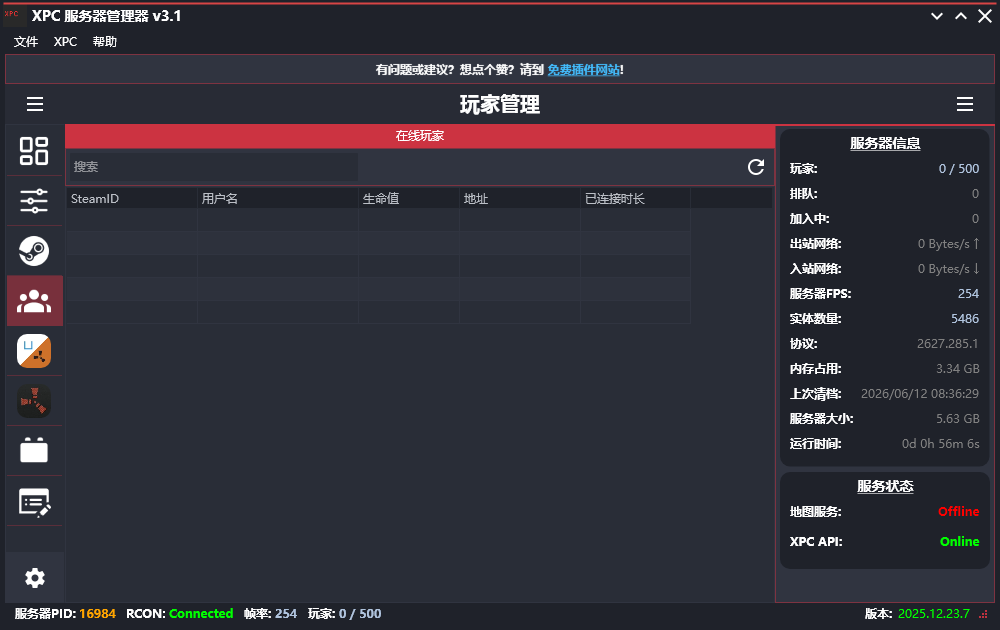Sort by the 已连接时长 column header
Image resolution: width=1000 pixels, height=630 pixels.
[x=635, y=198]
